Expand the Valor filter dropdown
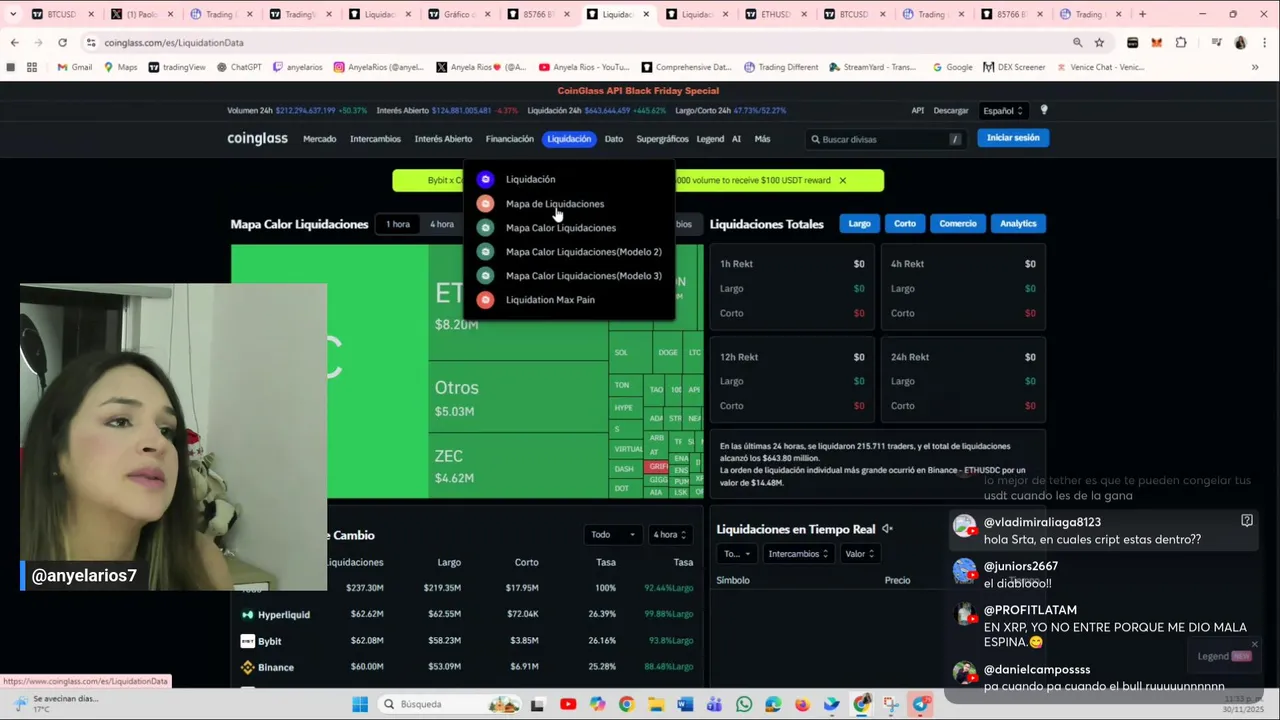This screenshot has height=720, width=1280. coord(860,554)
